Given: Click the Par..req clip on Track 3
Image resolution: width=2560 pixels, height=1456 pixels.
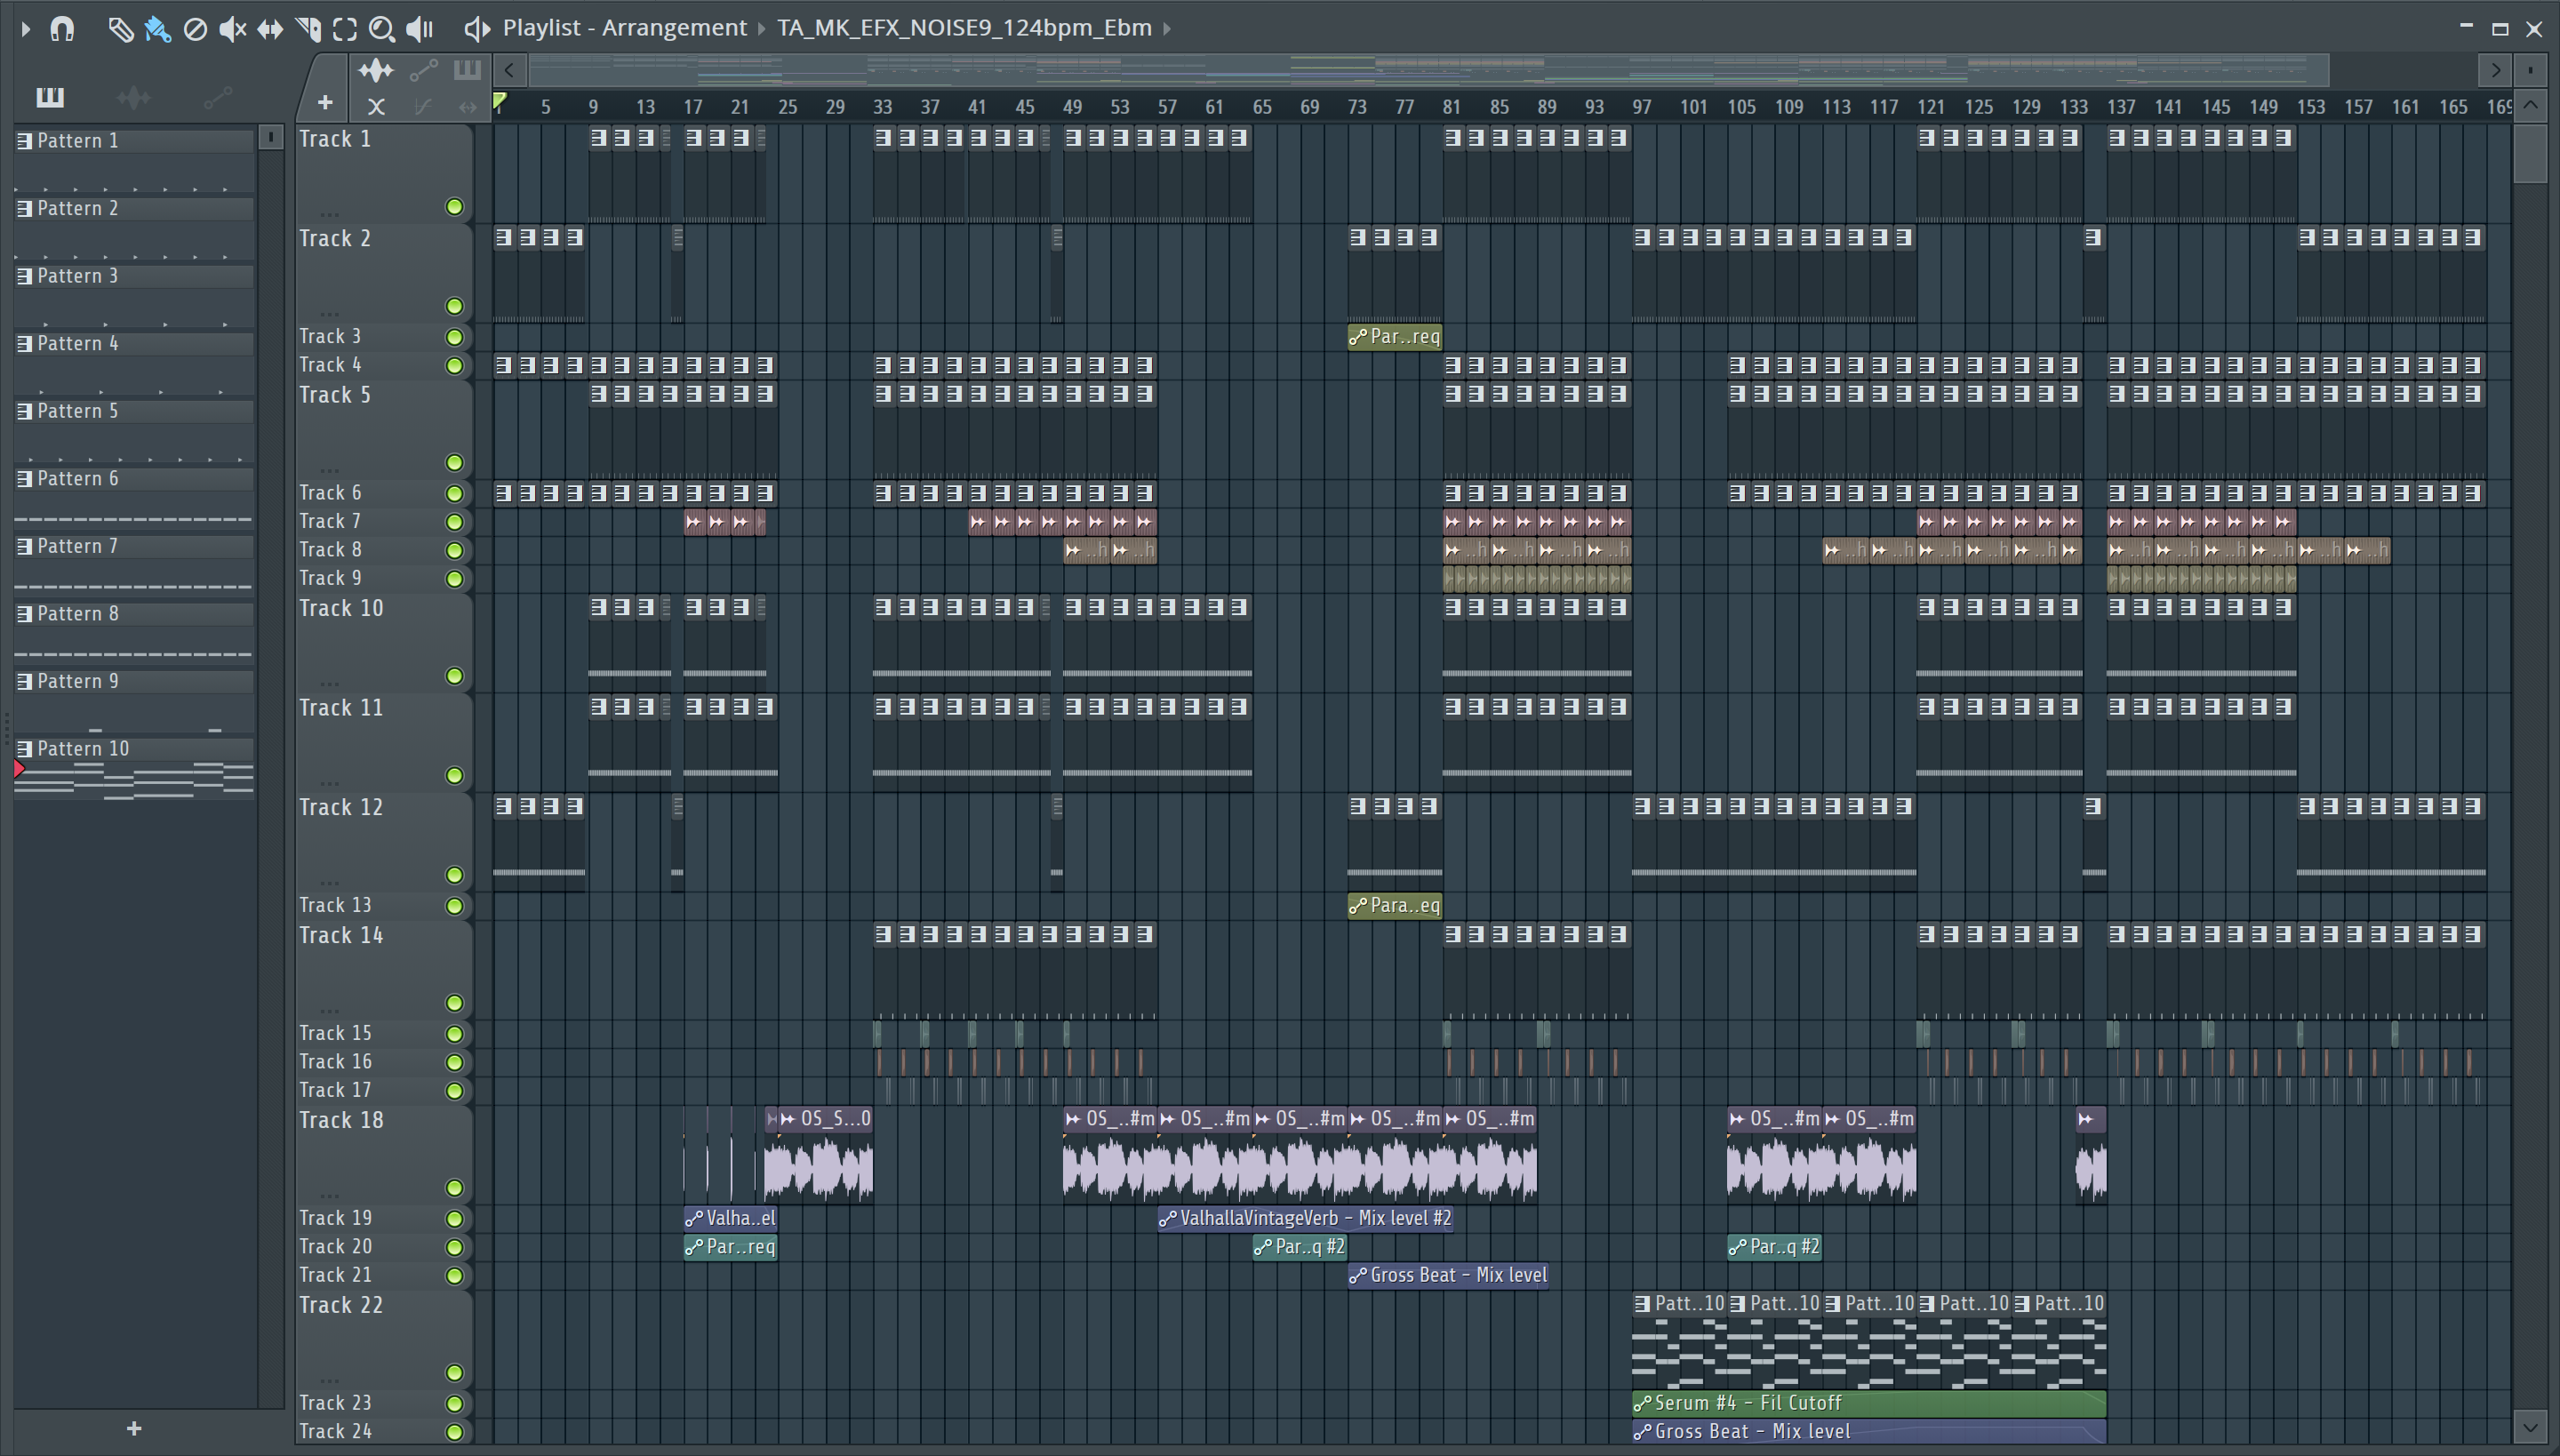Looking at the screenshot, I should click(x=1395, y=337).
